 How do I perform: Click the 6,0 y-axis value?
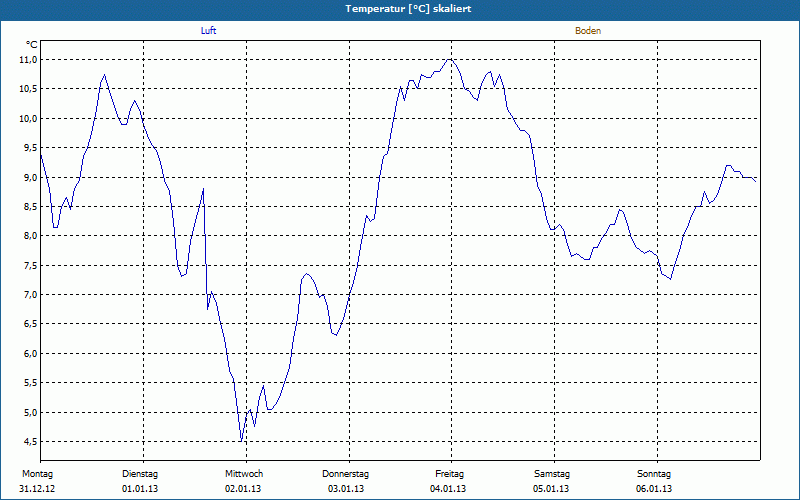pos(30,354)
